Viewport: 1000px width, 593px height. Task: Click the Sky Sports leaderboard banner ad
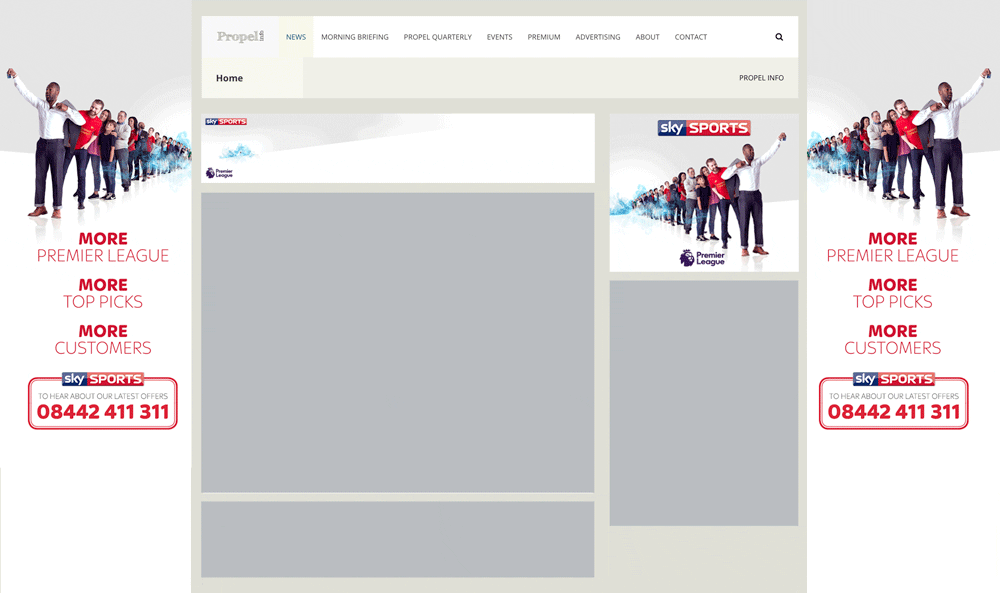[398, 149]
